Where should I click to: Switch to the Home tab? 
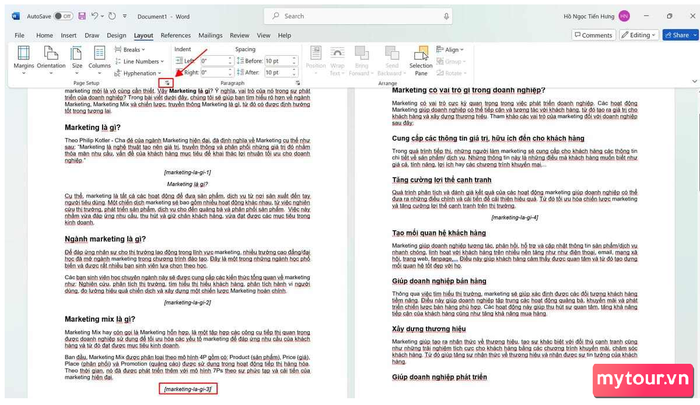tap(44, 35)
